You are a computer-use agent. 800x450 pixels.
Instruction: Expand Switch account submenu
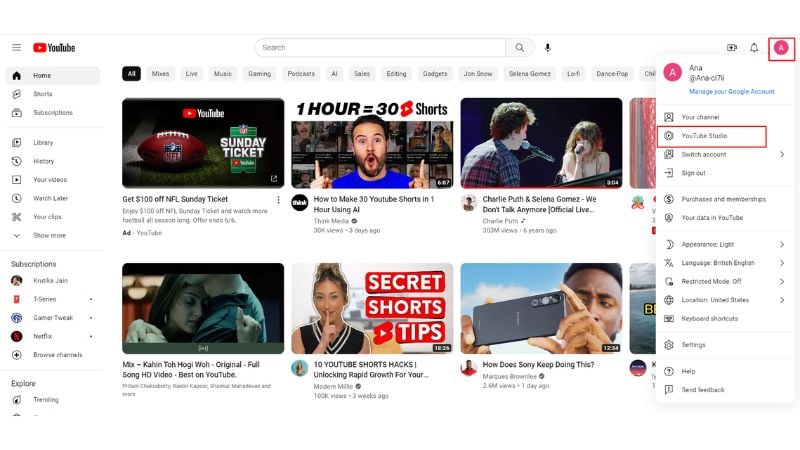coord(725,154)
